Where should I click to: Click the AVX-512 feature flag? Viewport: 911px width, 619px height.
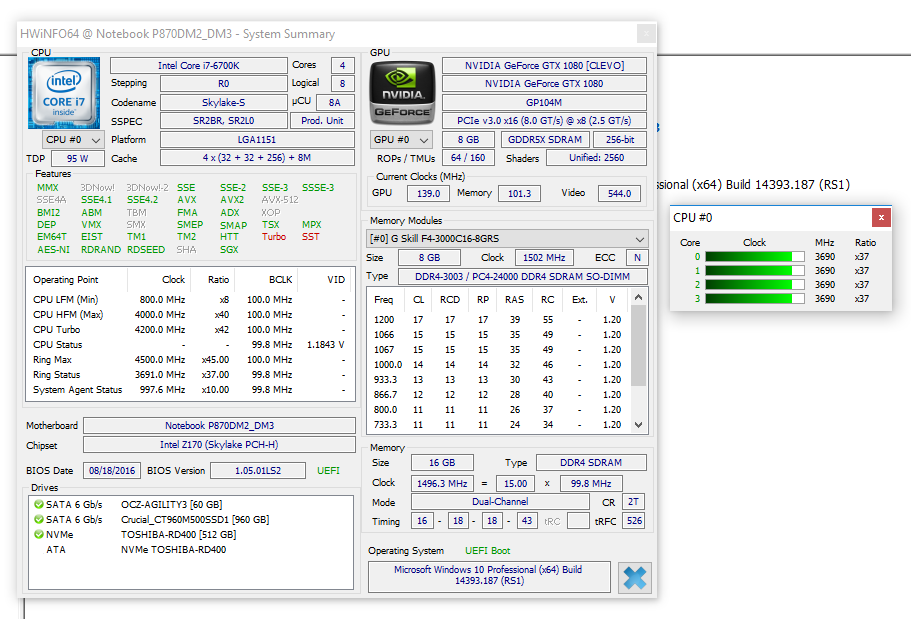click(x=280, y=200)
